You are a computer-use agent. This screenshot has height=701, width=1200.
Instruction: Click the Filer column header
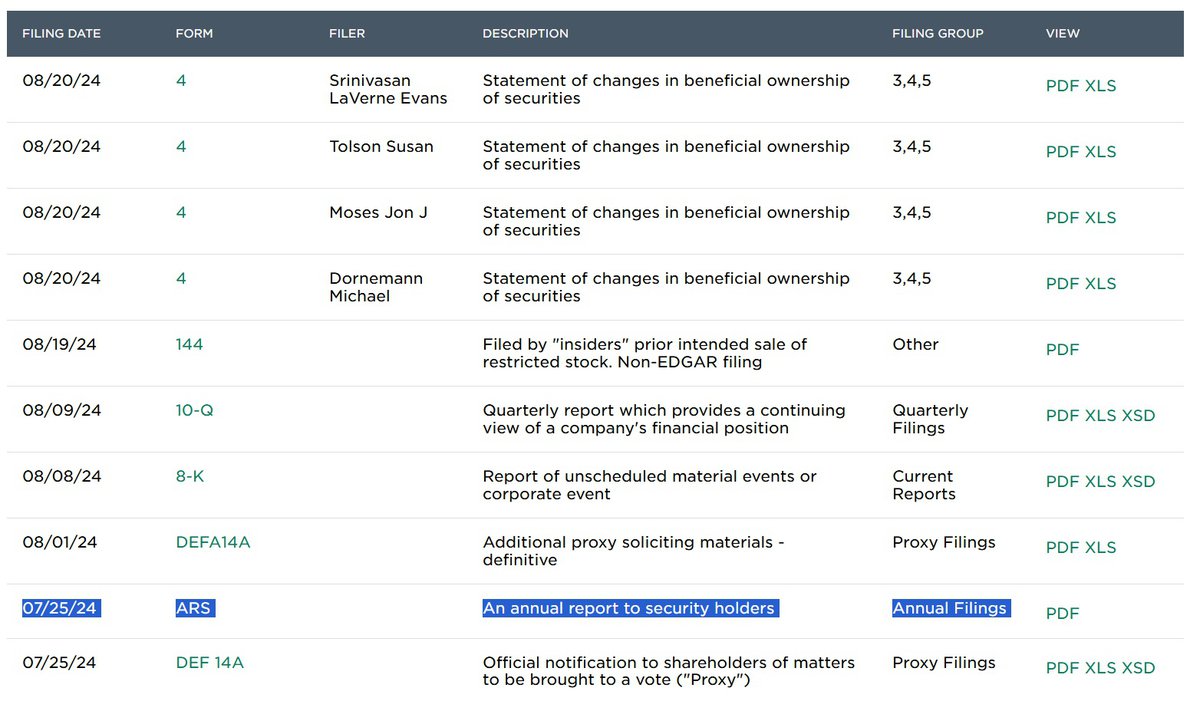[x=347, y=34]
